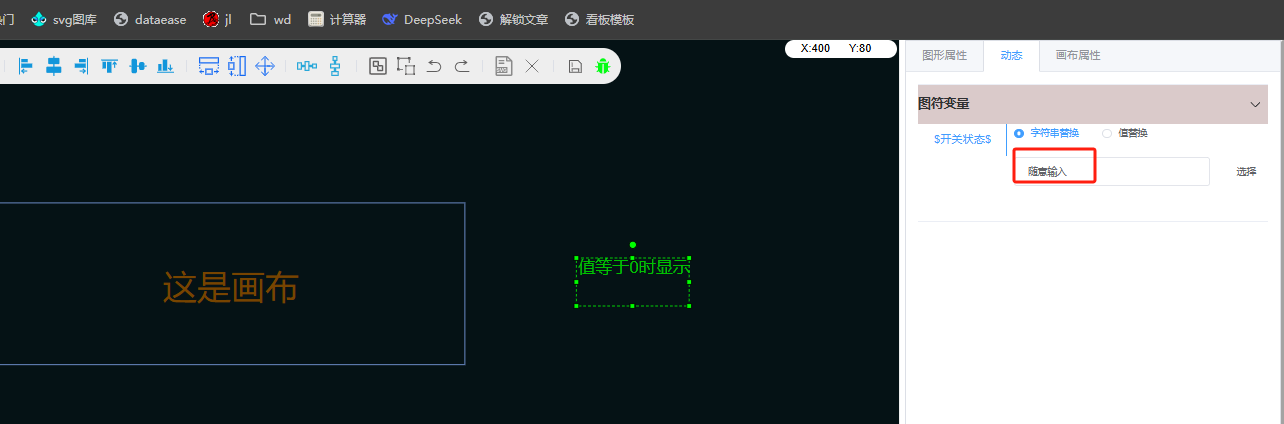Distribute selected items horizontally

(307, 66)
